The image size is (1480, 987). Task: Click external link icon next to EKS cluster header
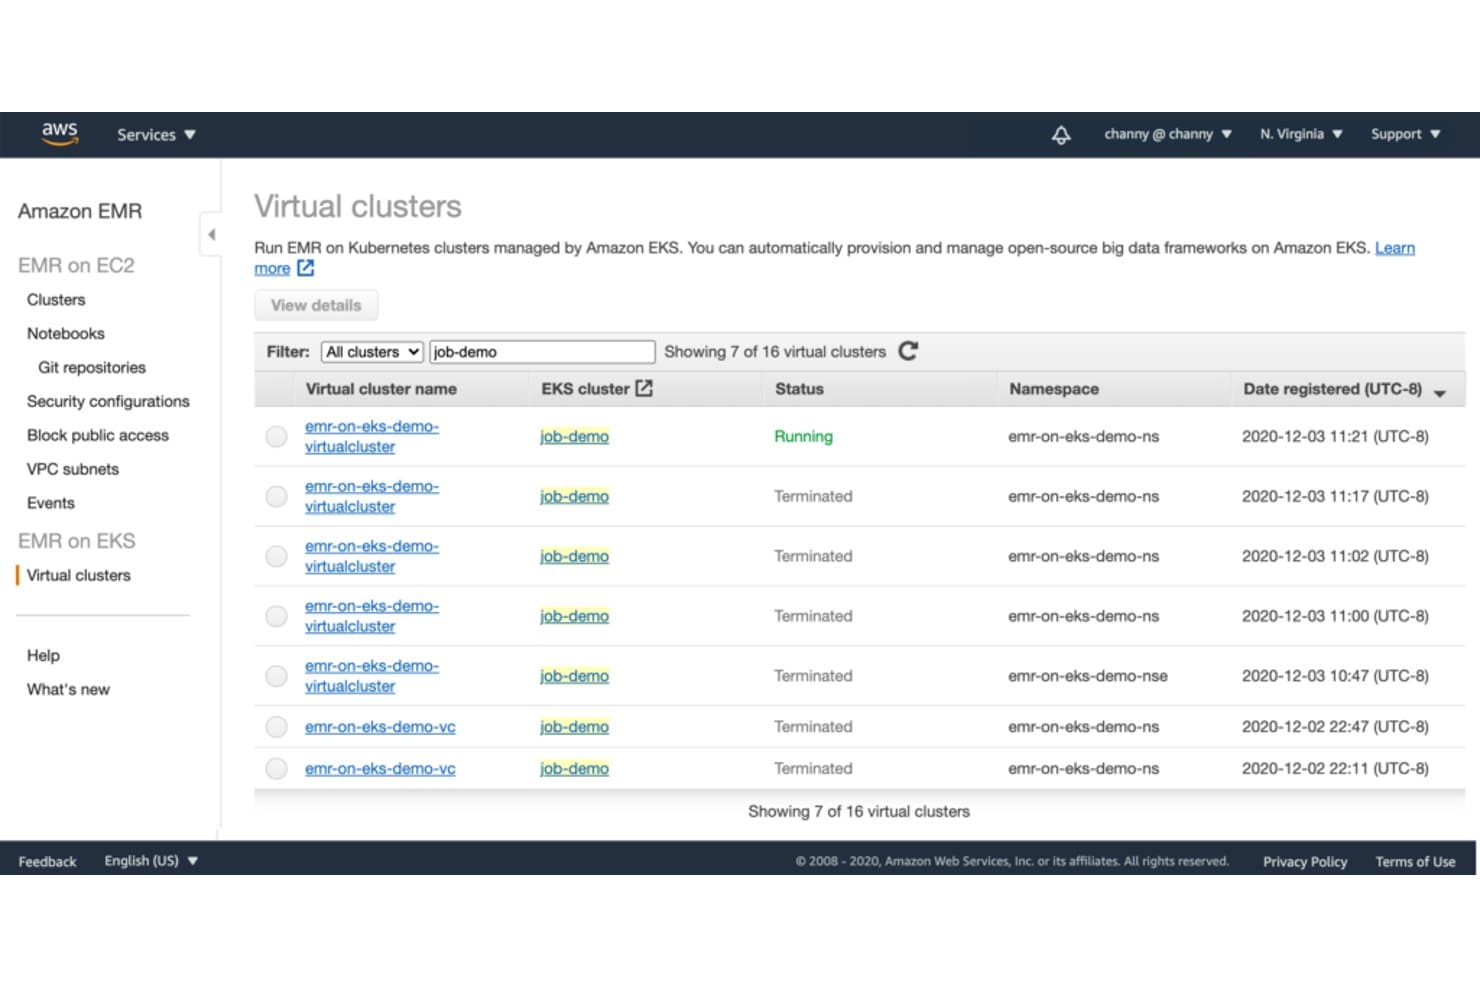click(644, 388)
